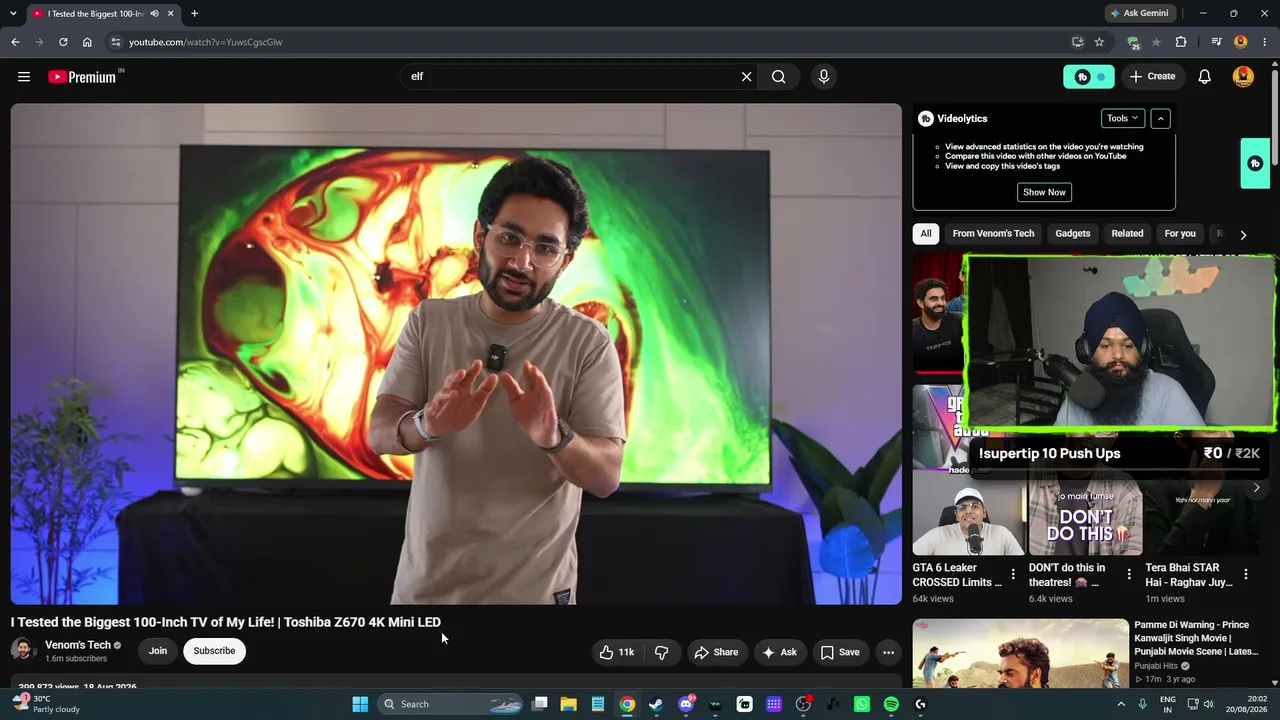Image resolution: width=1280 pixels, height=720 pixels.
Task: Like the video
Action: point(616,652)
